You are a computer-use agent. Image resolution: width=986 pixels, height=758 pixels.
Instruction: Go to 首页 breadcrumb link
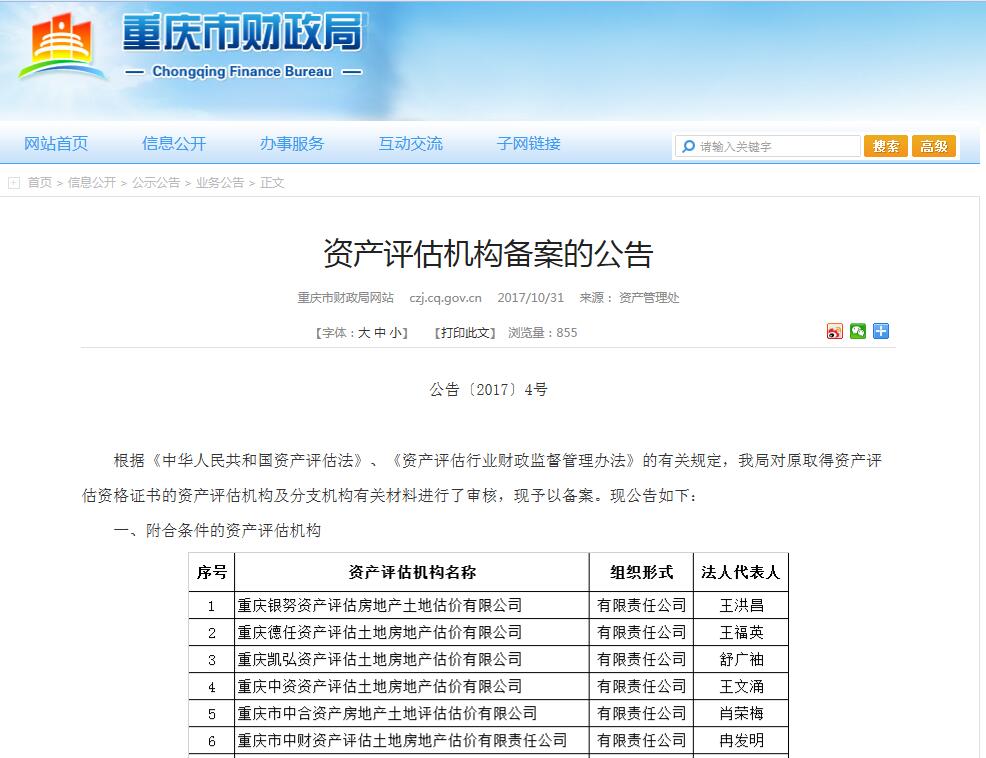tap(40, 183)
